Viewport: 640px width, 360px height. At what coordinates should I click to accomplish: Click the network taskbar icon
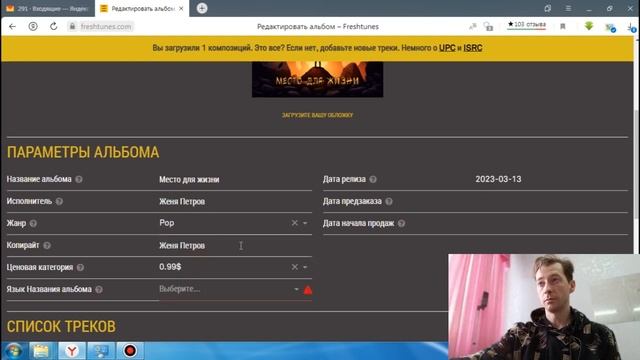[x=101, y=351]
